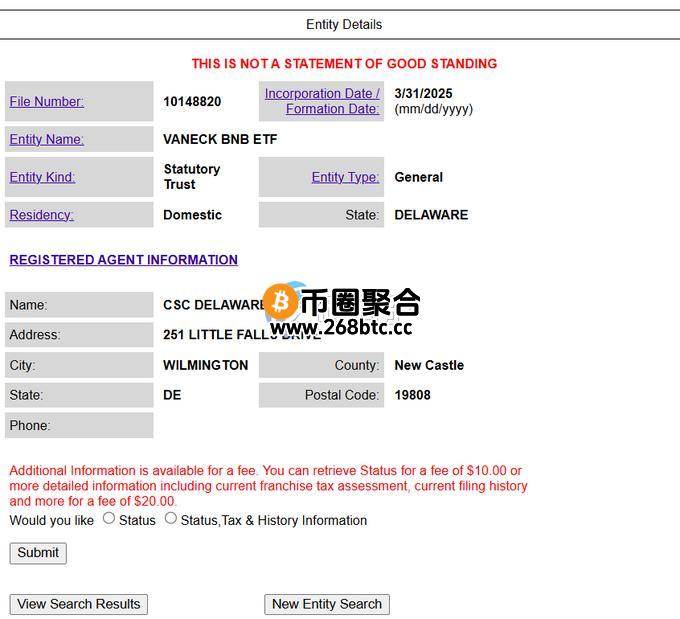Click the Entity Kind link
This screenshot has height=619, width=680.
(x=42, y=177)
